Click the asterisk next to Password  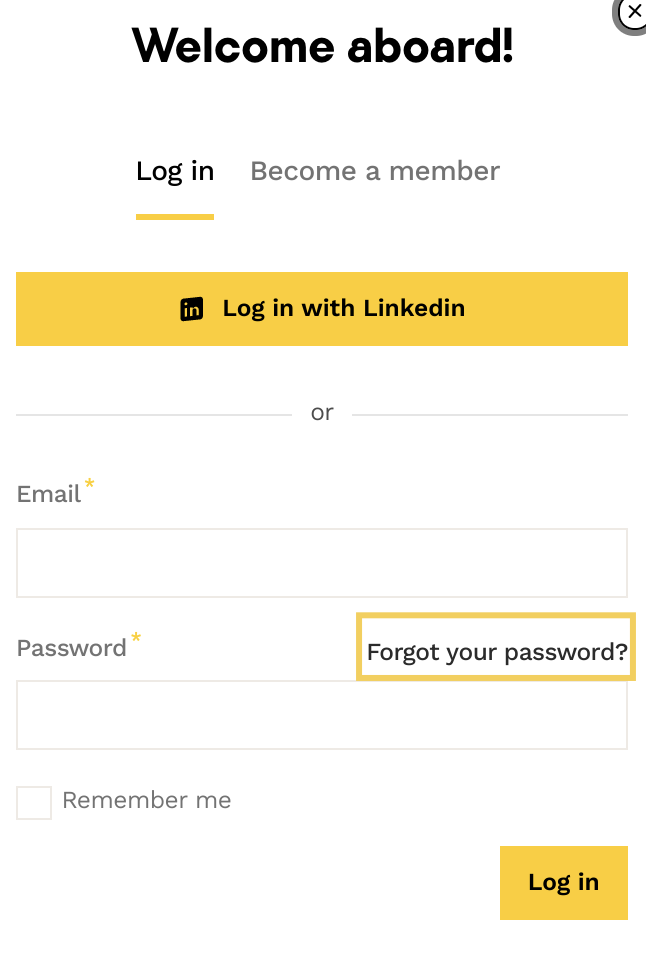tap(136, 638)
